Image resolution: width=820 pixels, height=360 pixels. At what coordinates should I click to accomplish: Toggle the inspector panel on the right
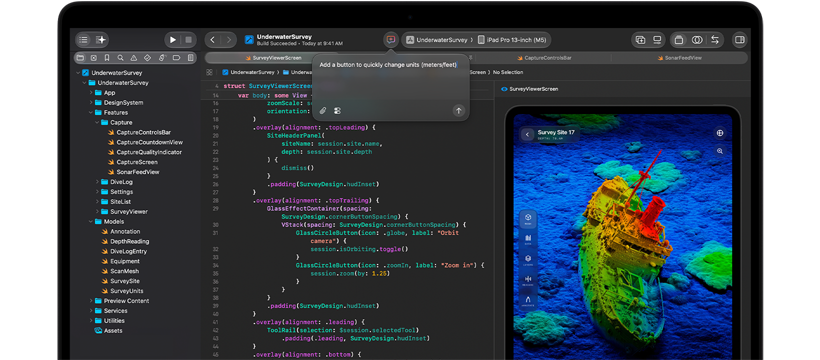pyautogui.click(x=739, y=40)
